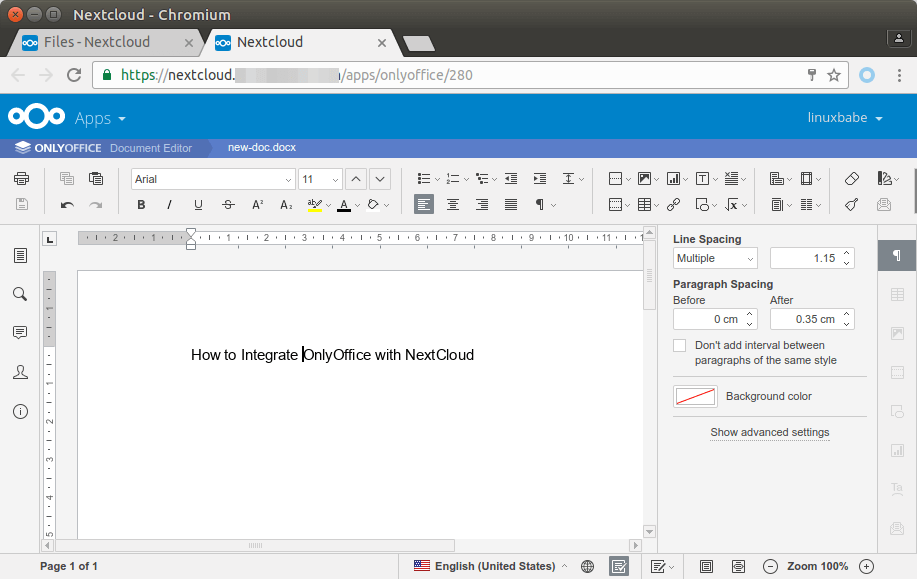Click the 'Show advanced settings' link

tap(769, 432)
